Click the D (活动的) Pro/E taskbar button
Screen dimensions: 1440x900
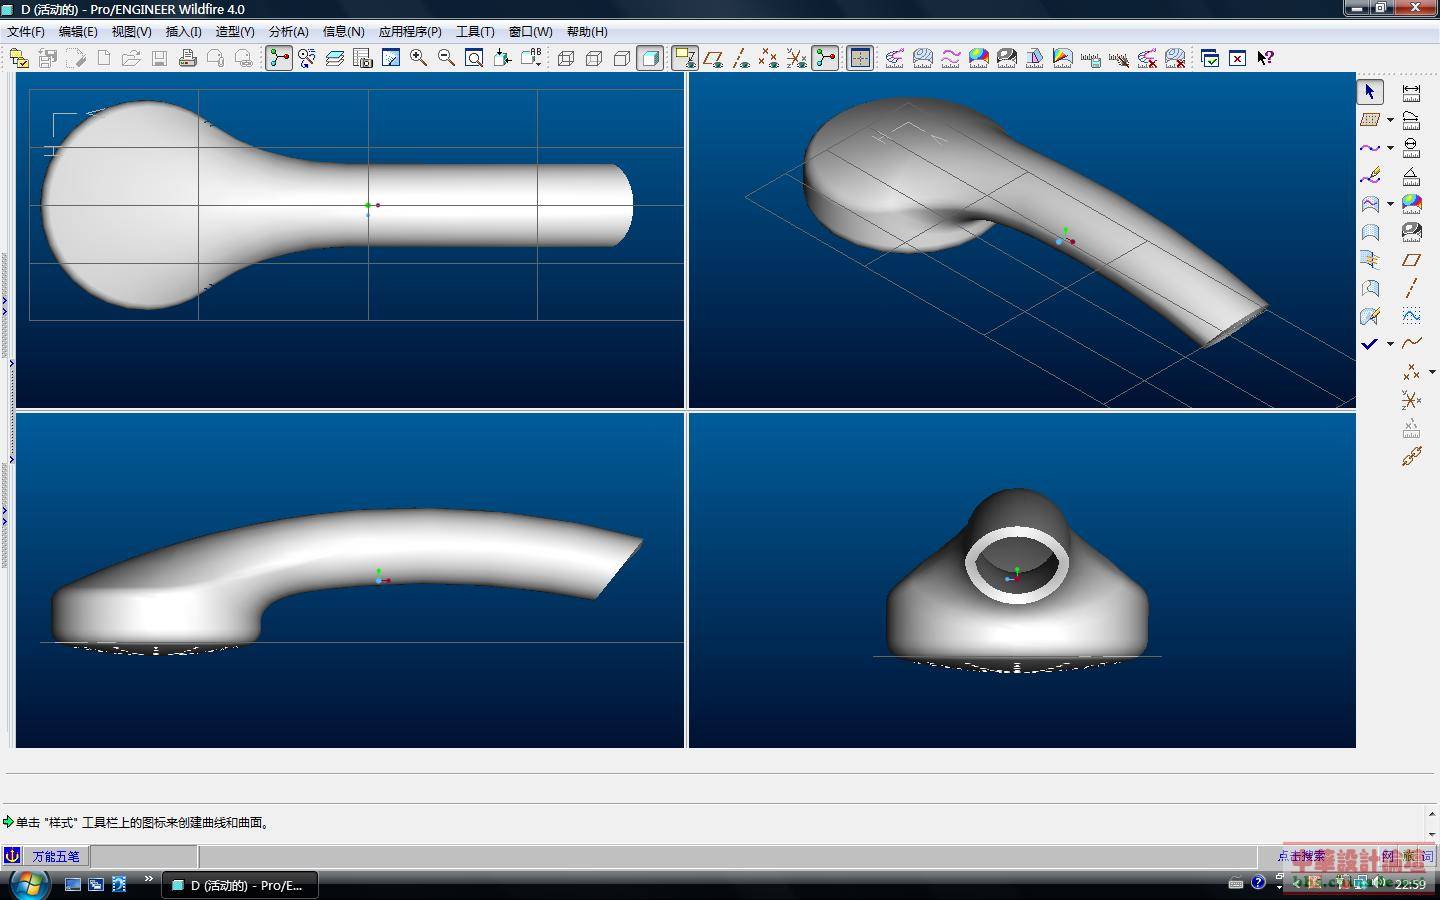click(x=238, y=885)
